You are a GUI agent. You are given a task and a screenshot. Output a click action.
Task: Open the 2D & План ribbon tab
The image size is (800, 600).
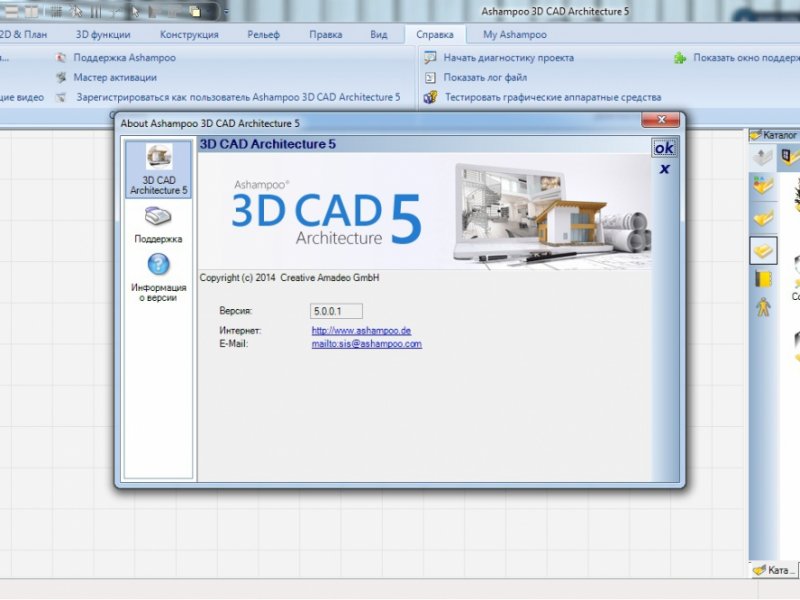click(x=23, y=35)
